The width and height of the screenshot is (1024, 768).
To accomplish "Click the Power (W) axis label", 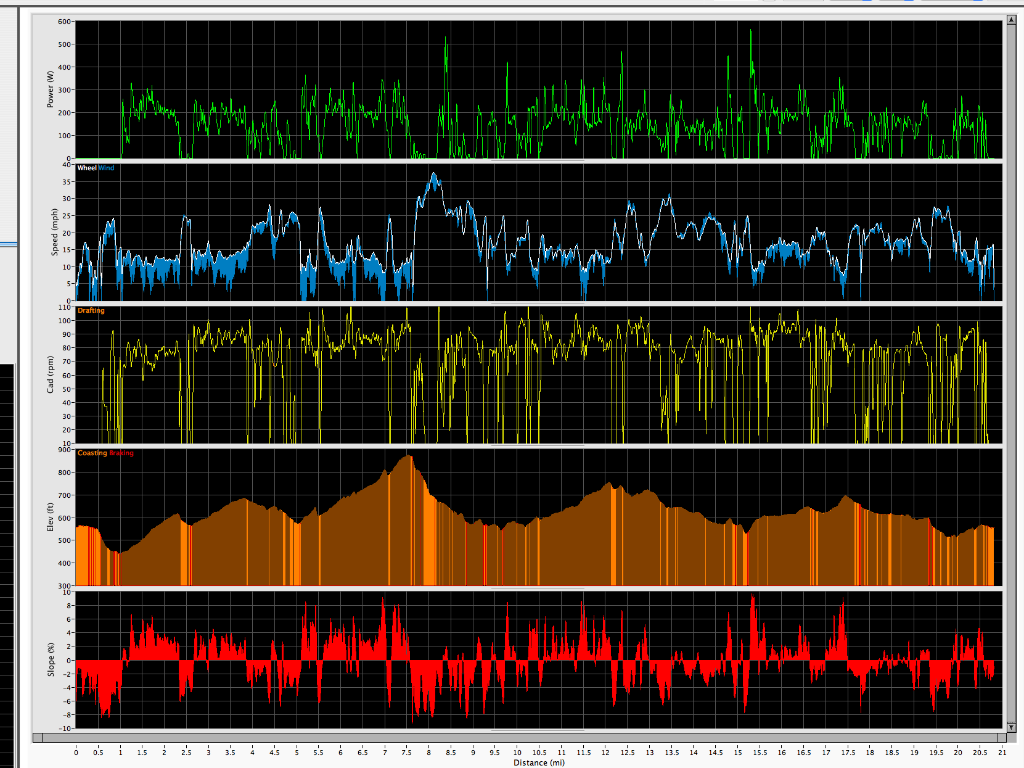I will (x=51, y=89).
